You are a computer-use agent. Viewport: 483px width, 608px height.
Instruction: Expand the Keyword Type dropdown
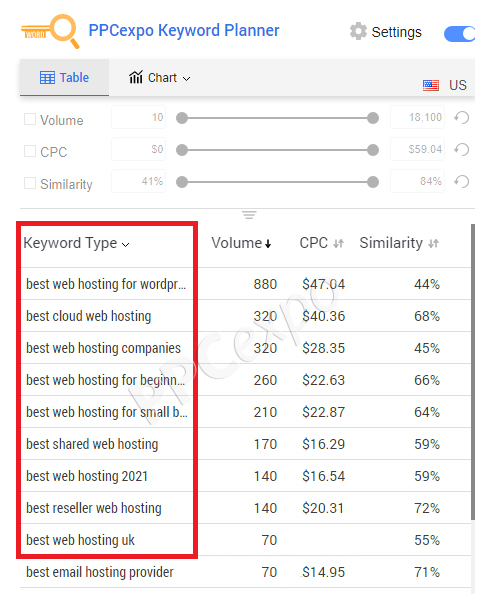125,245
